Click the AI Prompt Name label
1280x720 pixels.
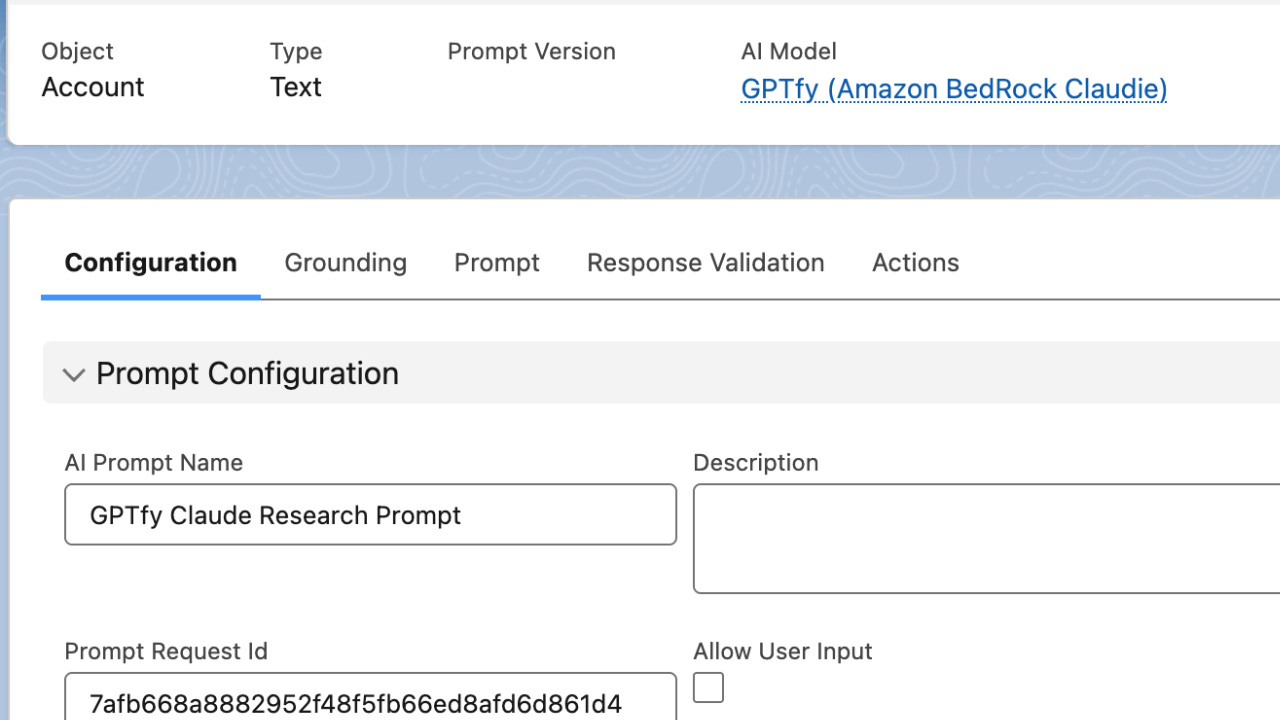[x=153, y=463]
